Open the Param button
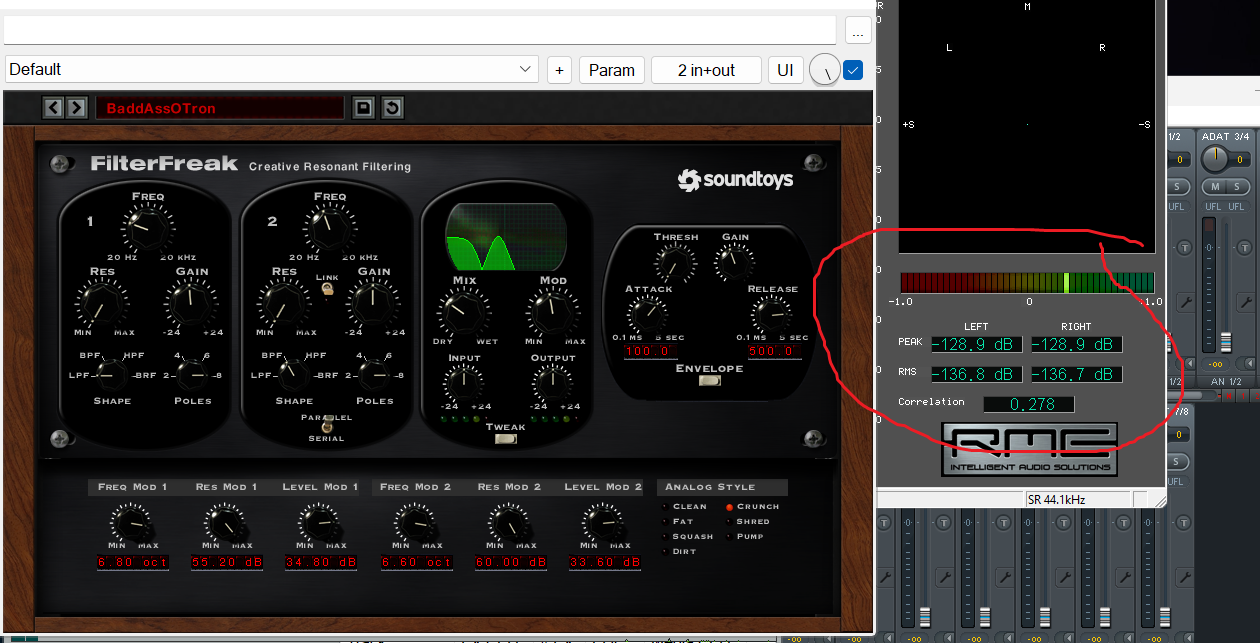The image size is (1260, 643). click(x=611, y=70)
